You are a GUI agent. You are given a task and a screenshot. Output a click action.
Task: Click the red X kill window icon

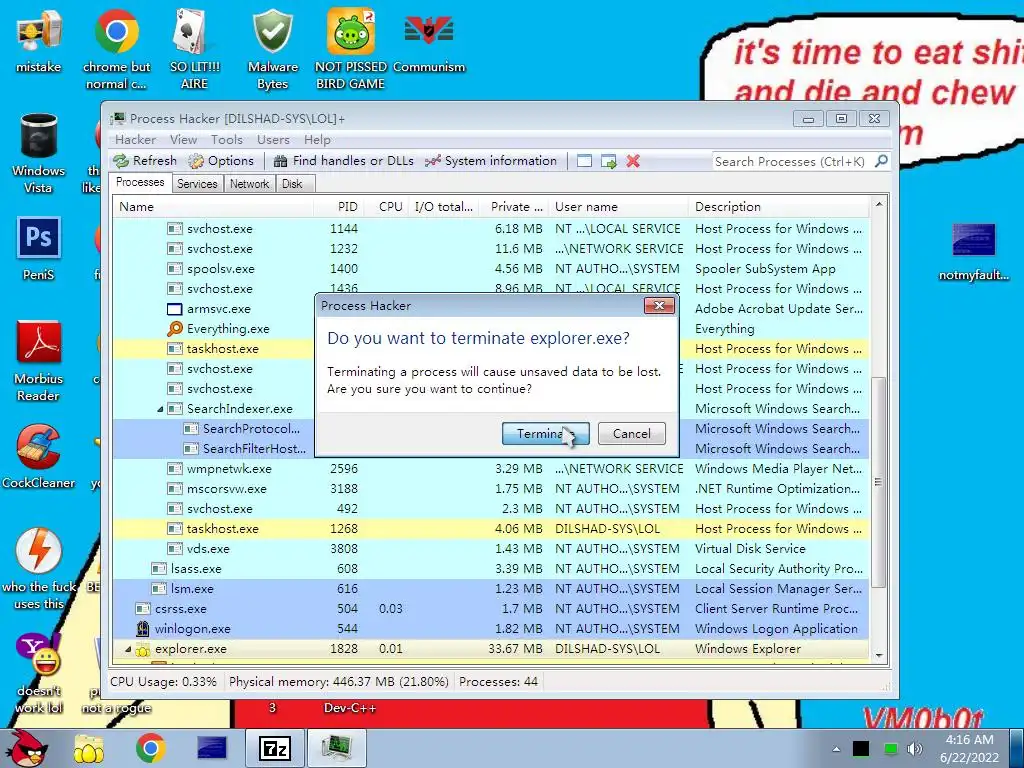(x=633, y=161)
